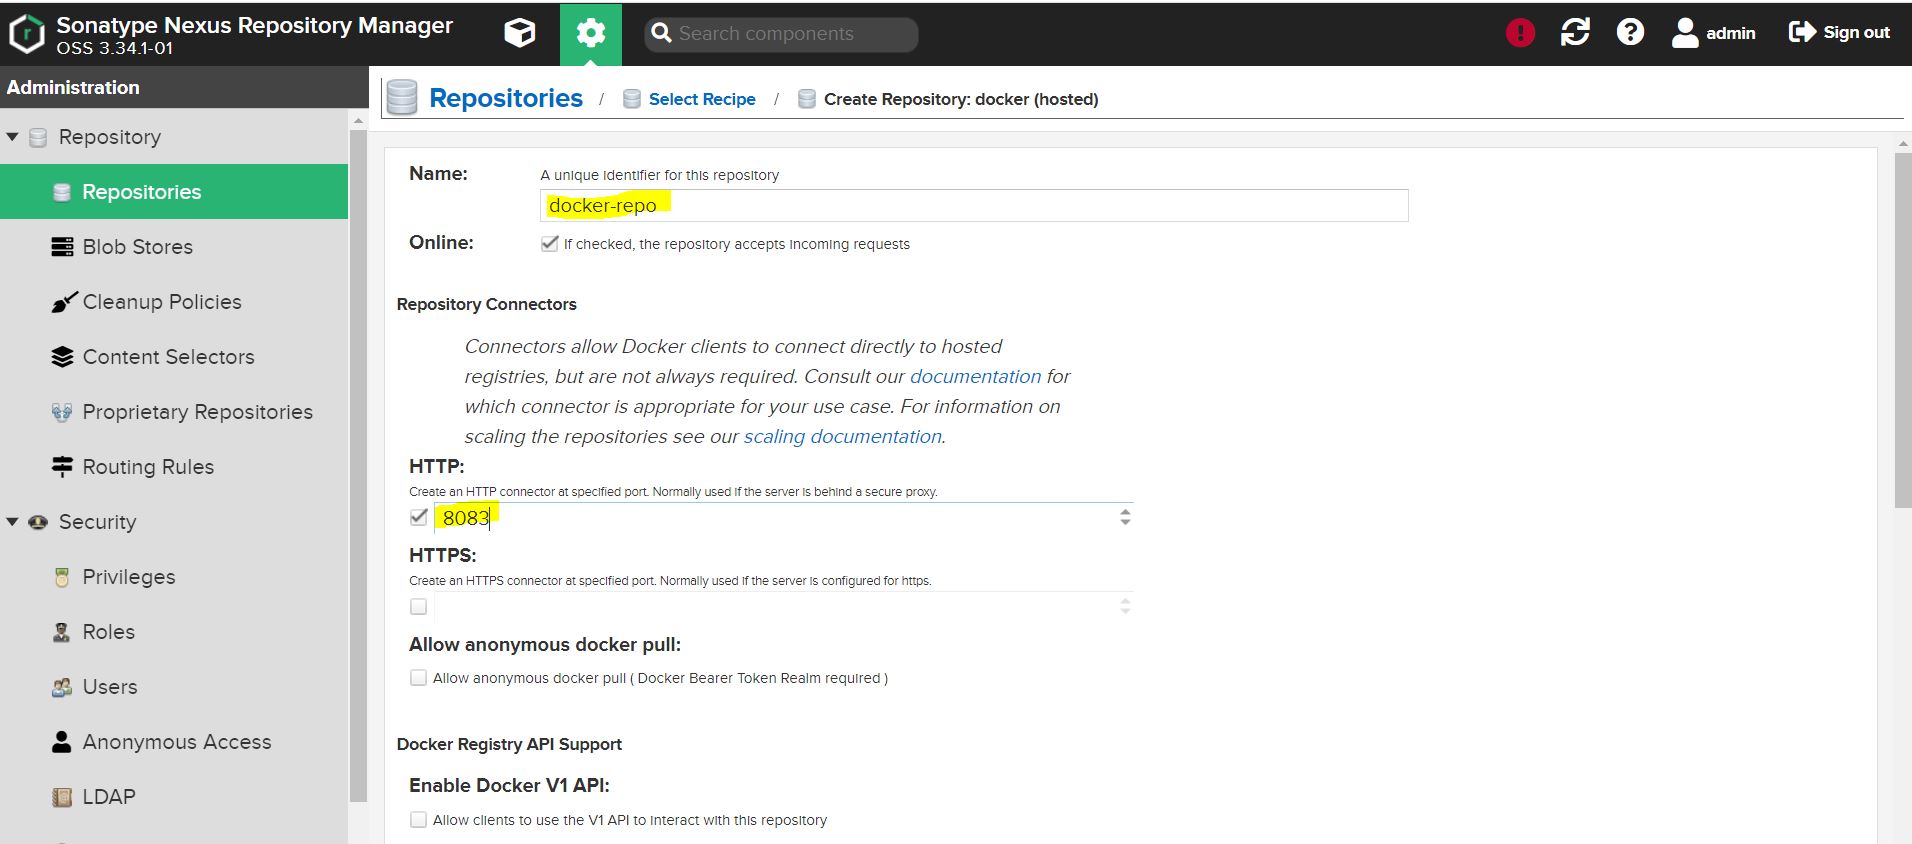Click the sidebar scroll up arrow
This screenshot has height=844, width=1912.
[359, 120]
